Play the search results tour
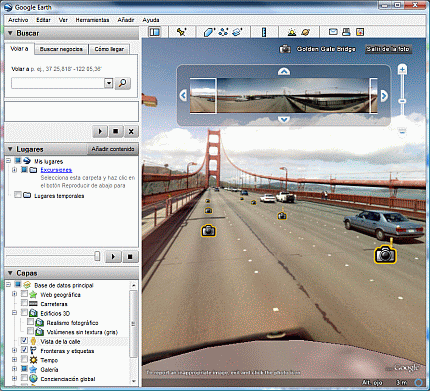The height and width of the screenshot is (391, 430). 100,131
